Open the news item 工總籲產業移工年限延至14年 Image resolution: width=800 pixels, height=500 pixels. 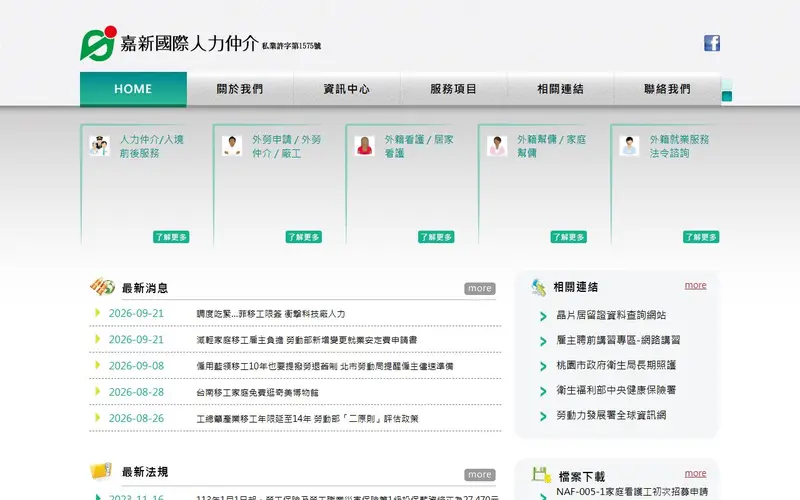[307, 418]
